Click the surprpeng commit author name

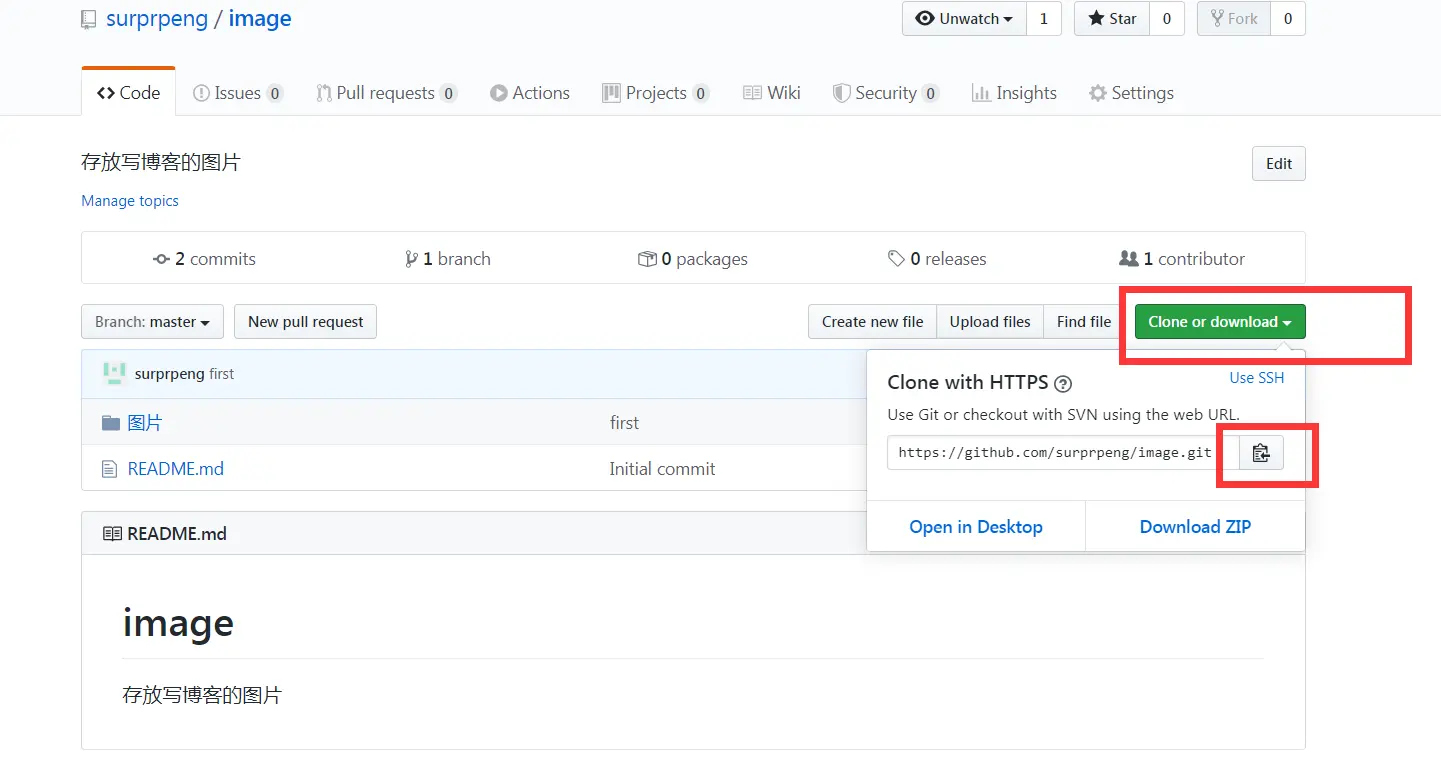[170, 374]
